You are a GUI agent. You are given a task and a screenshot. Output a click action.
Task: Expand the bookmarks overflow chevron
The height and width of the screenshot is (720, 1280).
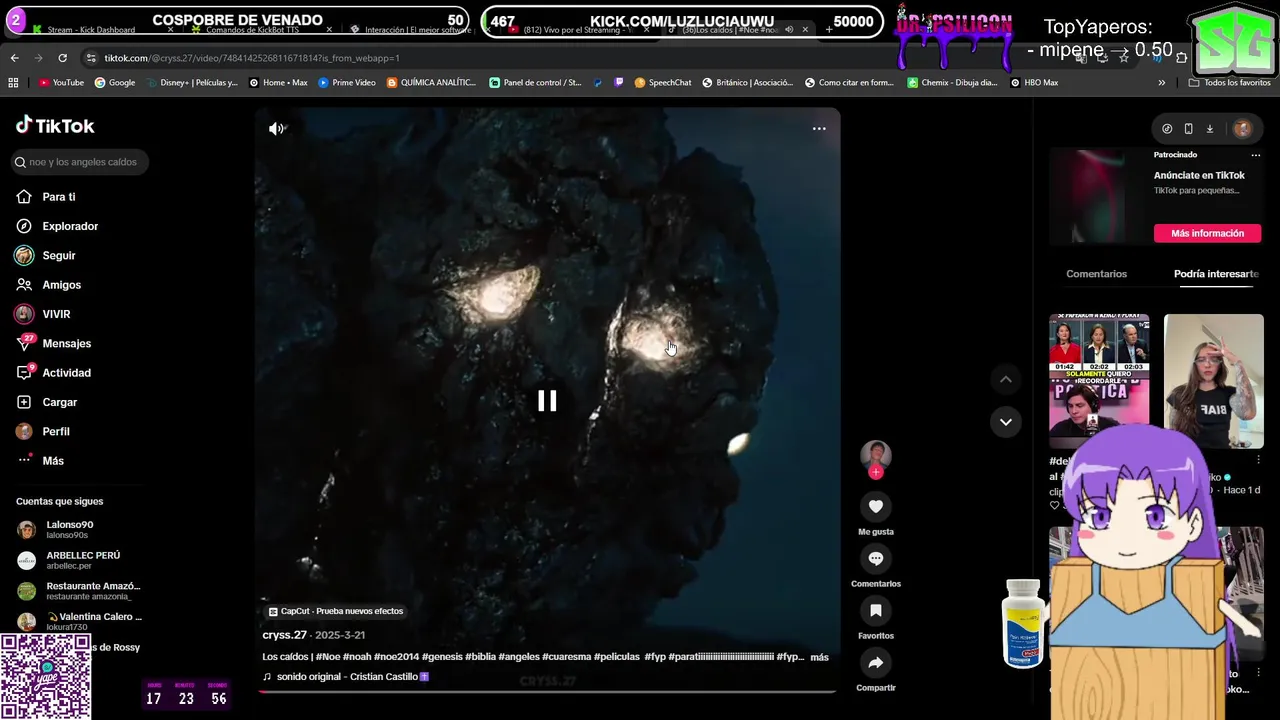click(x=1161, y=83)
